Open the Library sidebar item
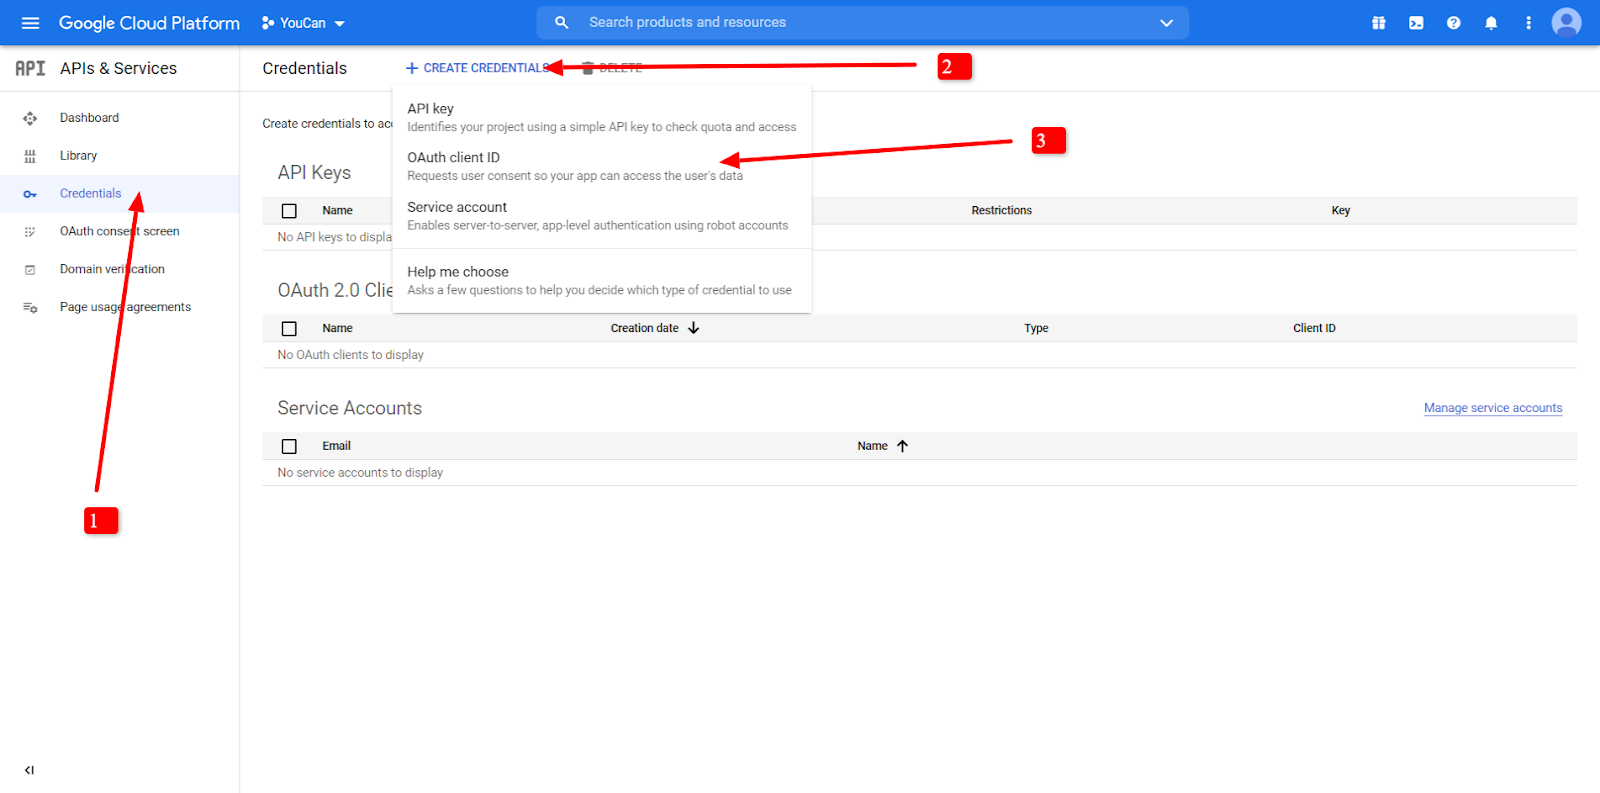1600x793 pixels. (119, 156)
